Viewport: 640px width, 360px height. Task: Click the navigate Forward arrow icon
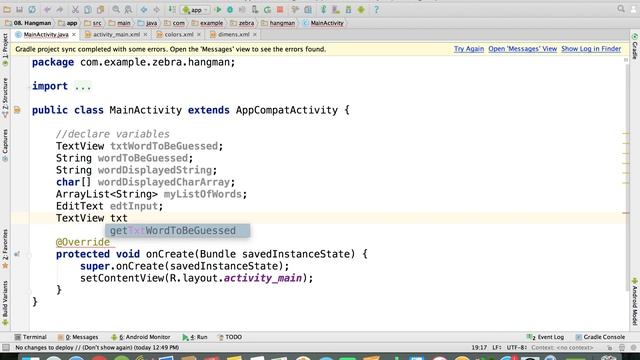pyautogui.click(x=156, y=9)
